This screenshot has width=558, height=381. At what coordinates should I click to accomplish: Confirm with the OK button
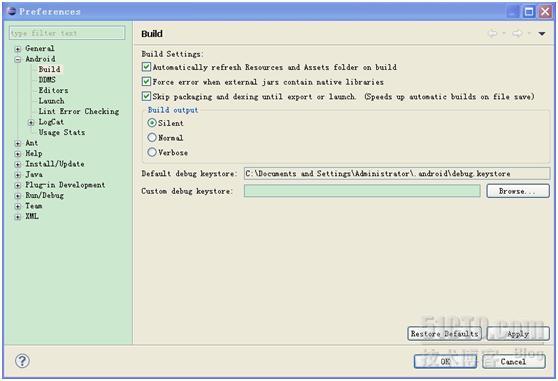(x=445, y=361)
